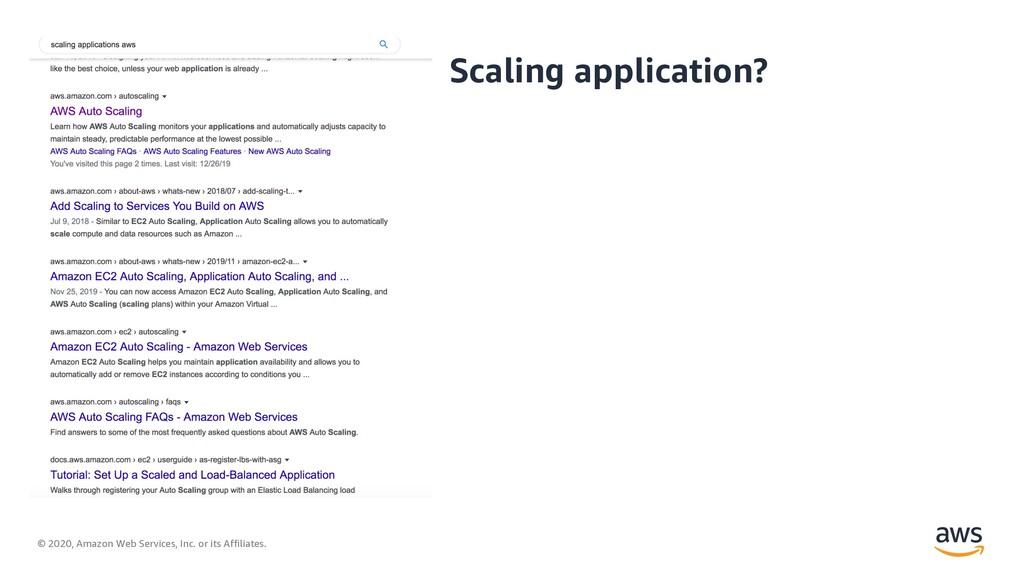The width and height of the screenshot is (1024, 576).
Task: Open 'Amazon EC2 Auto Scaling, Application Auto Scaling, and ...' result
Action: click(199, 276)
